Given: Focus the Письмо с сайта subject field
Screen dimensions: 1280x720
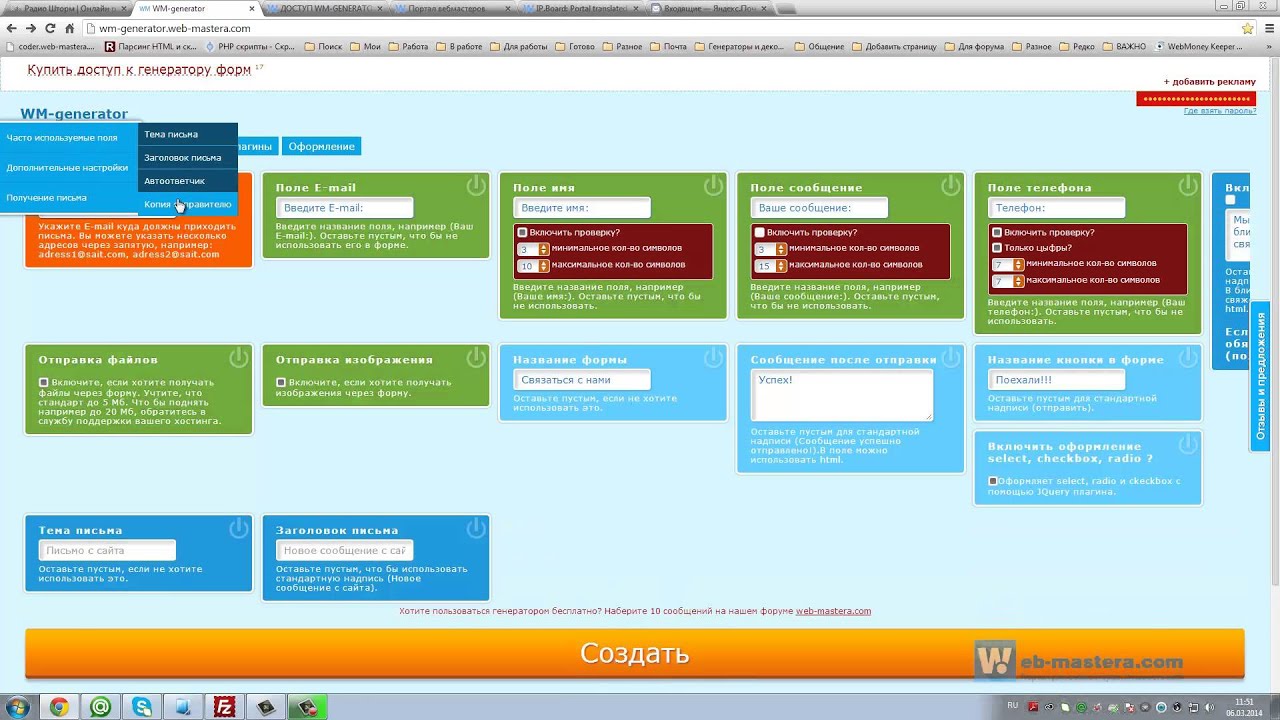Looking at the screenshot, I should point(107,550).
